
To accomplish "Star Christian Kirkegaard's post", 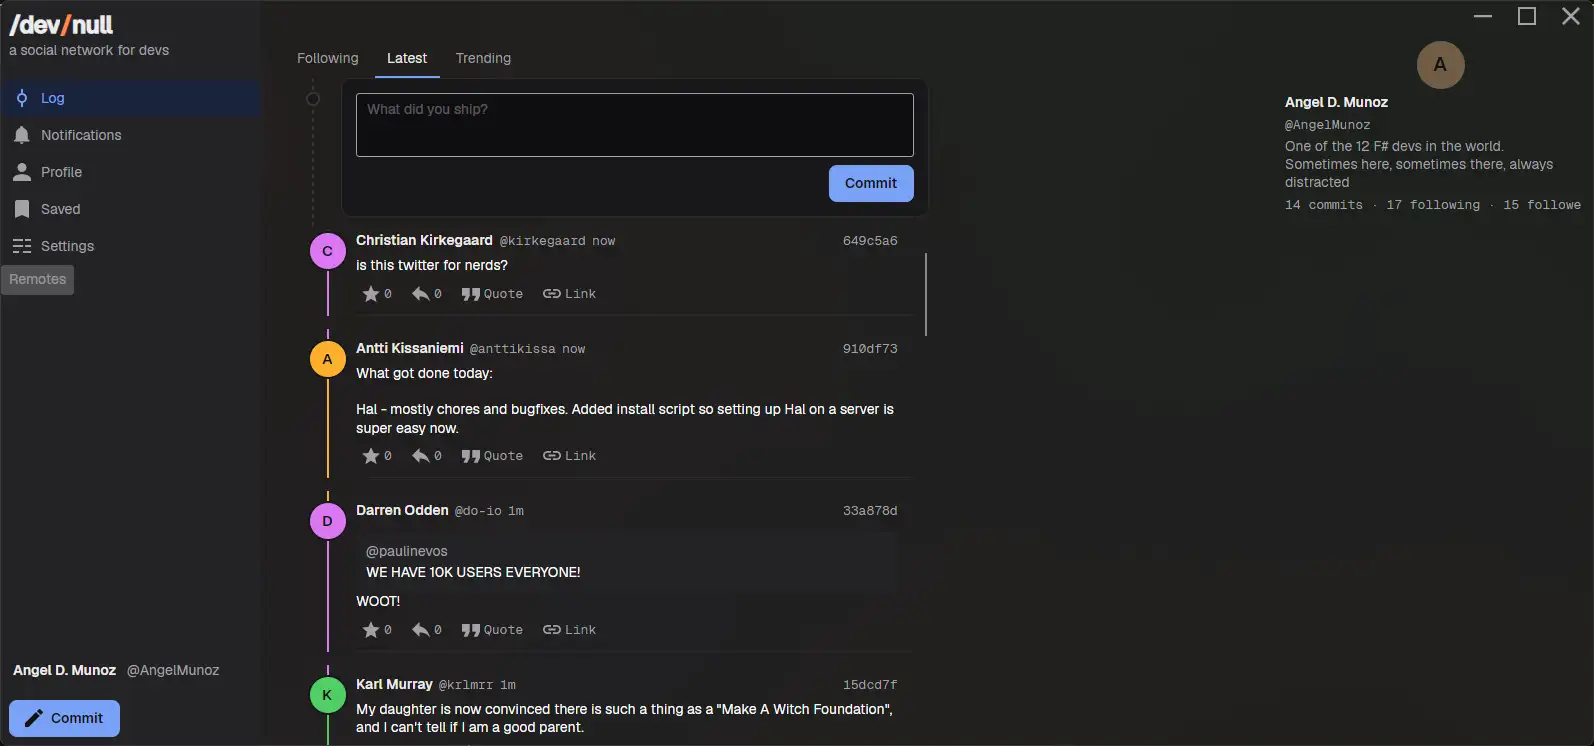I will coord(377,294).
